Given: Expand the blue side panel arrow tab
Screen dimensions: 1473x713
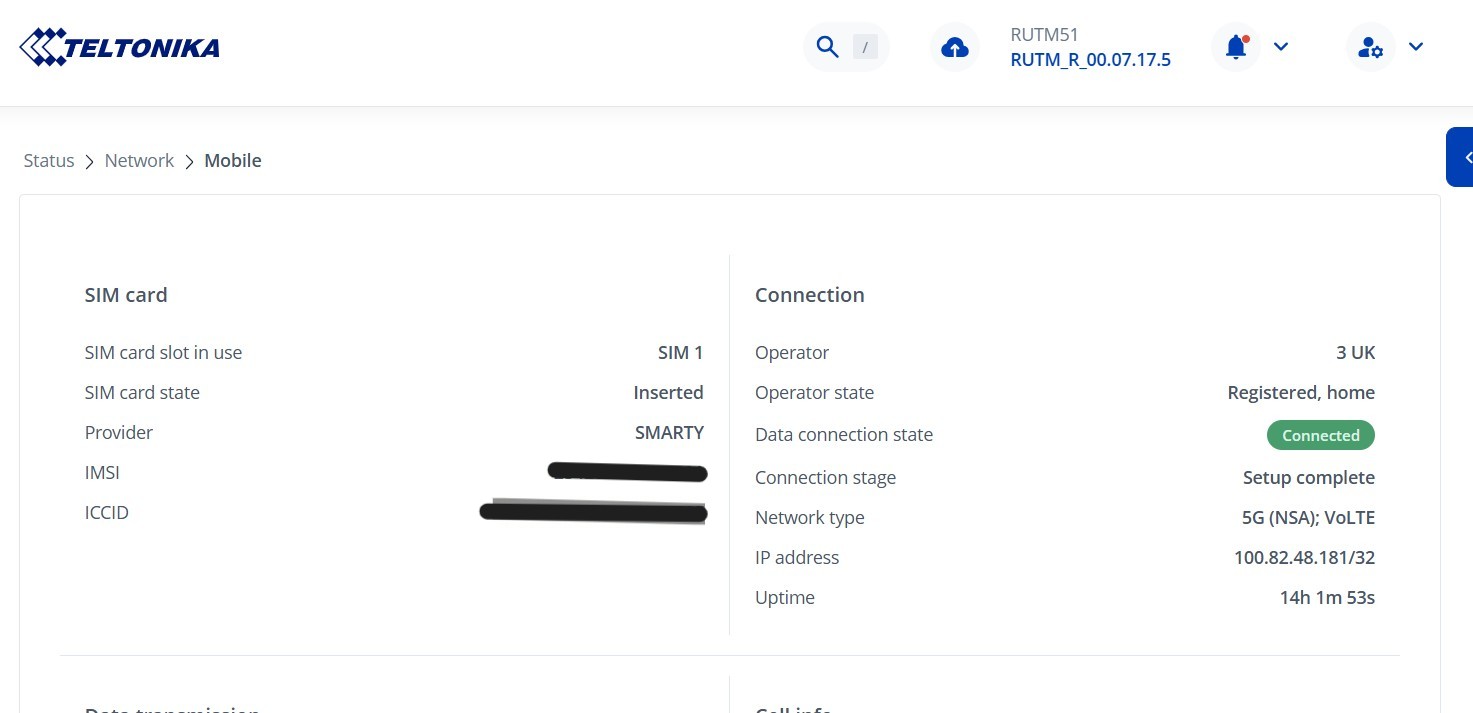Looking at the screenshot, I should (x=1463, y=157).
